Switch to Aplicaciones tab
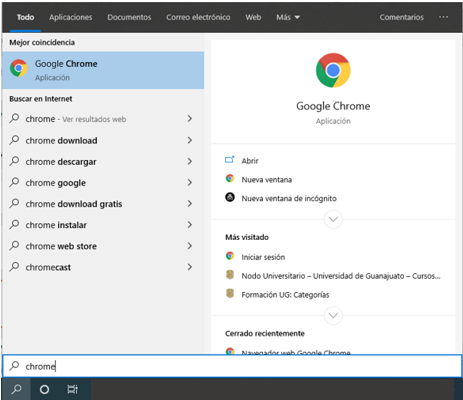The image size is (463, 400). tap(71, 17)
